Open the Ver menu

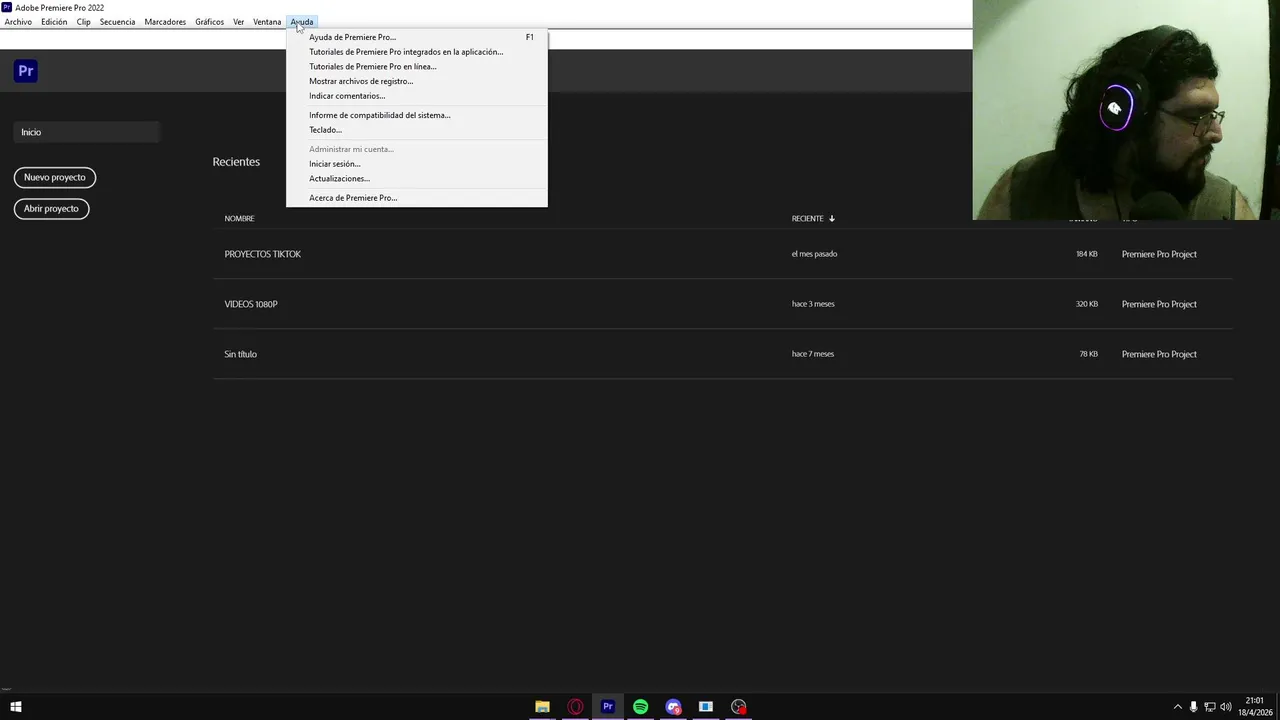(239, 22)
